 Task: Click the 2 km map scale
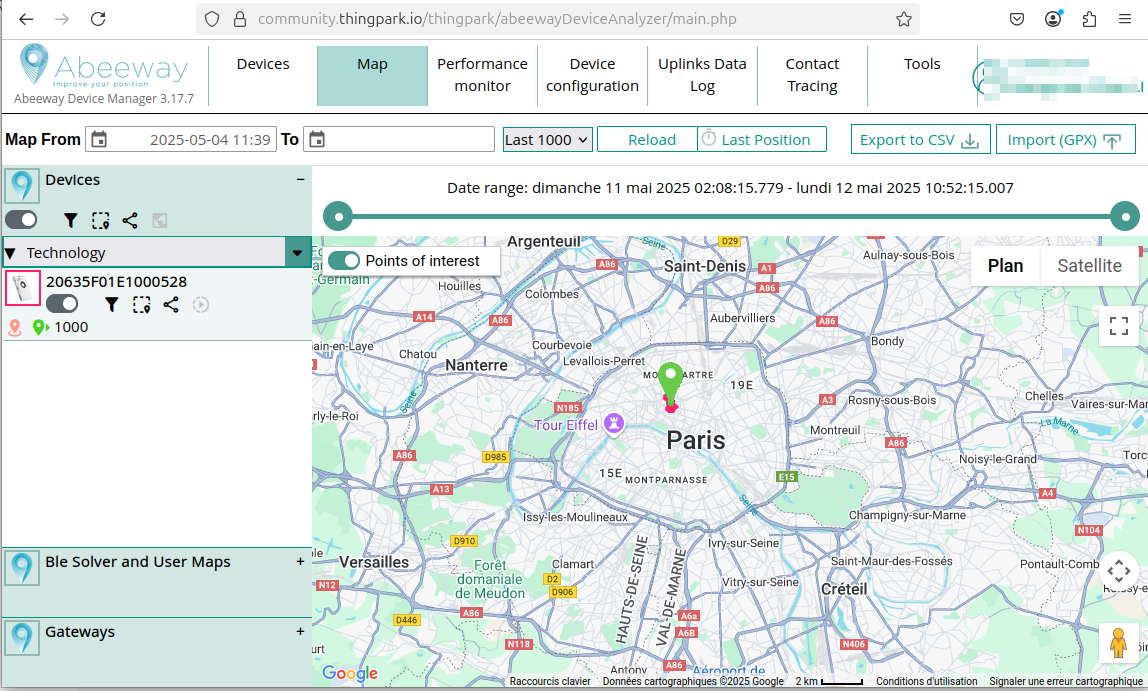click(x=830, y=681)
